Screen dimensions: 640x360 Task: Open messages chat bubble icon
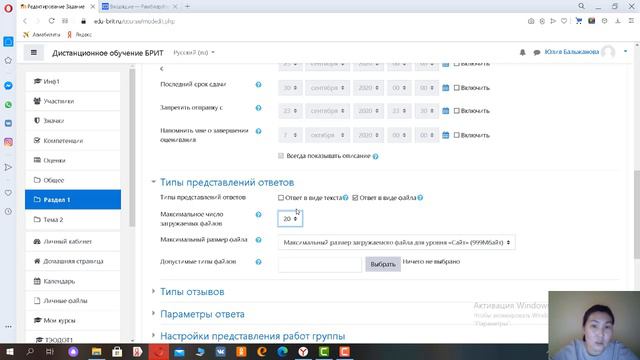point(537,52)
